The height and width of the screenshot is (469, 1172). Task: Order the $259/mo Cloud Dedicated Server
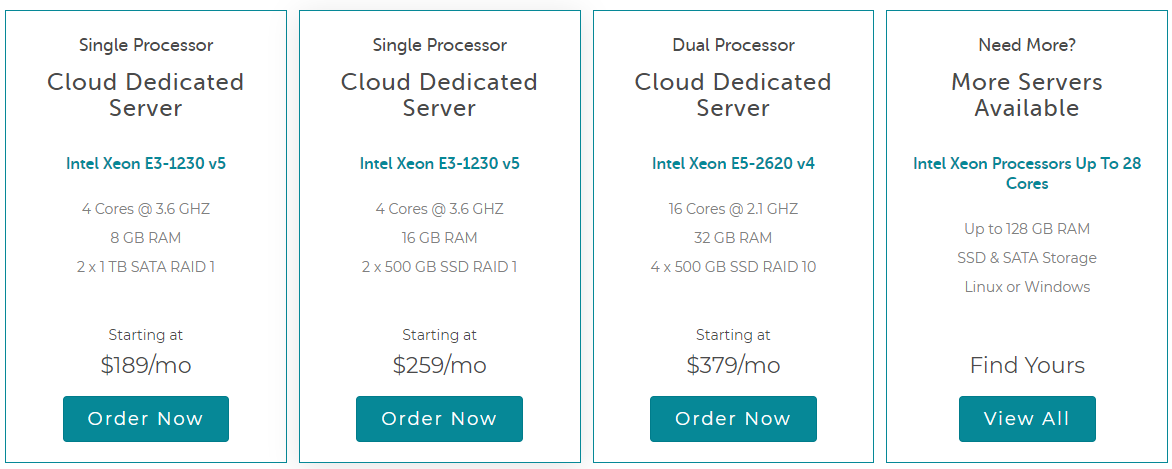click(x=440, y=419)
